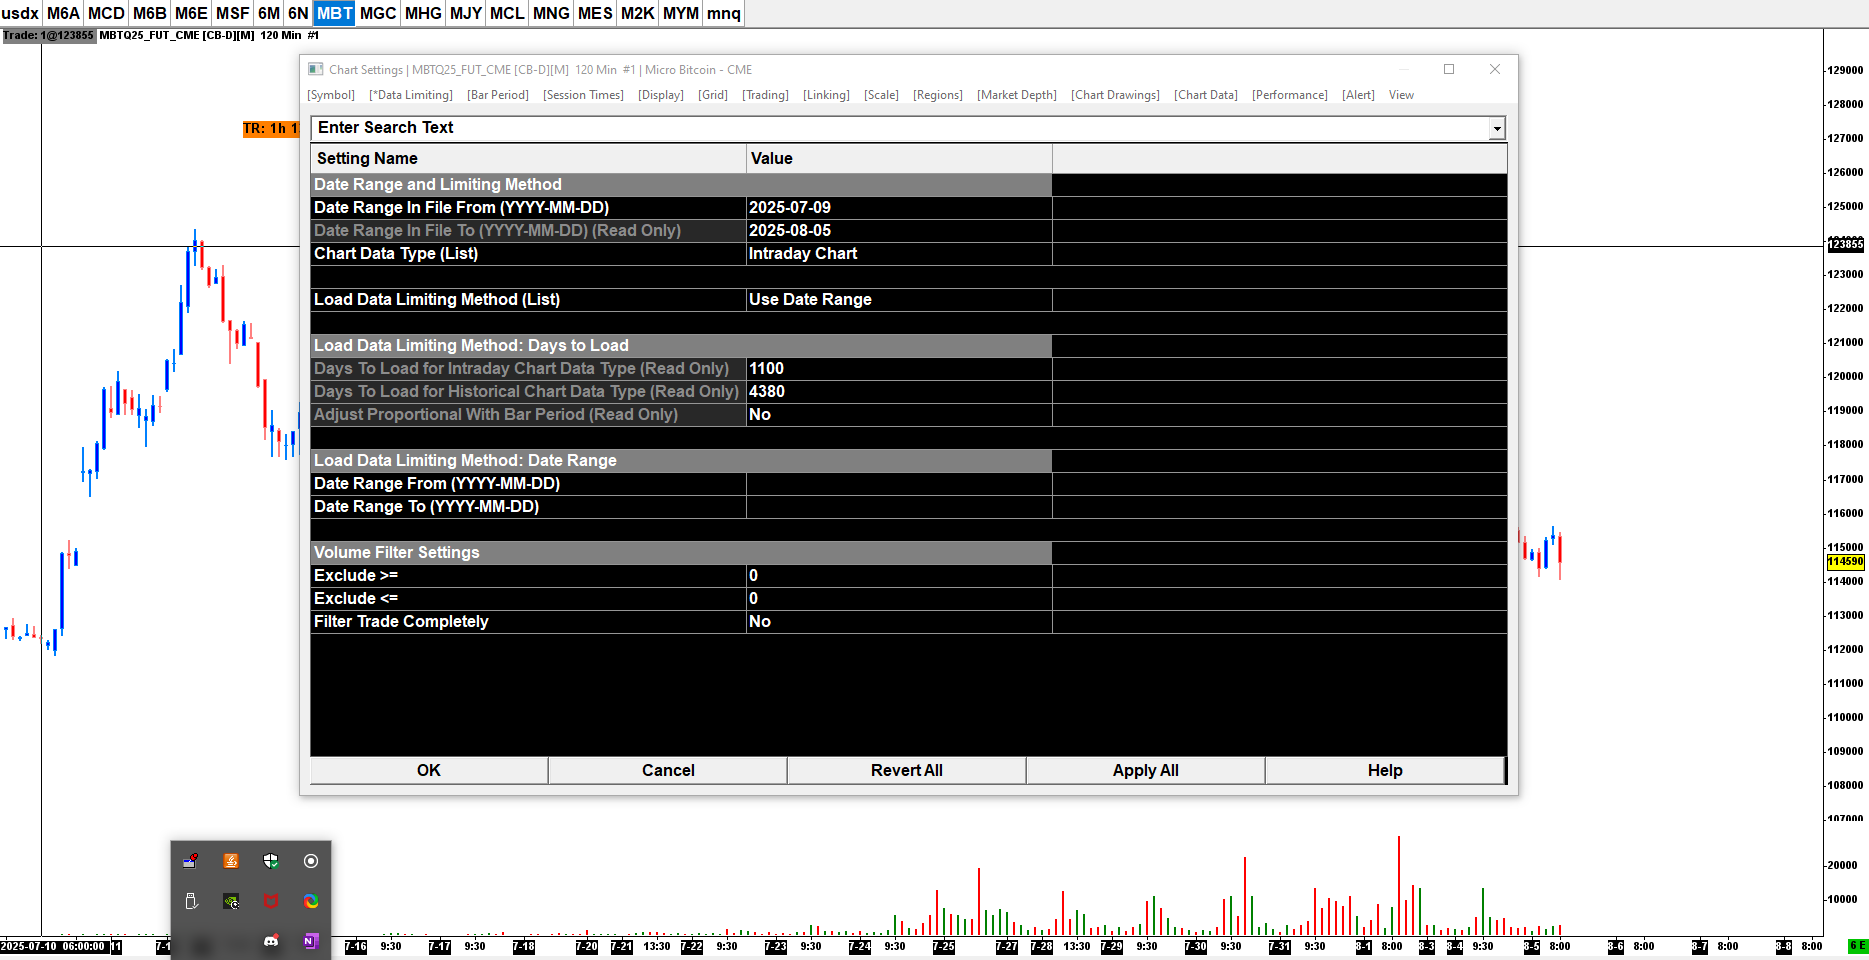Open Windows Security shield tray icon
The height and width of the screenshot is (960, 1869).
point(271,861)
